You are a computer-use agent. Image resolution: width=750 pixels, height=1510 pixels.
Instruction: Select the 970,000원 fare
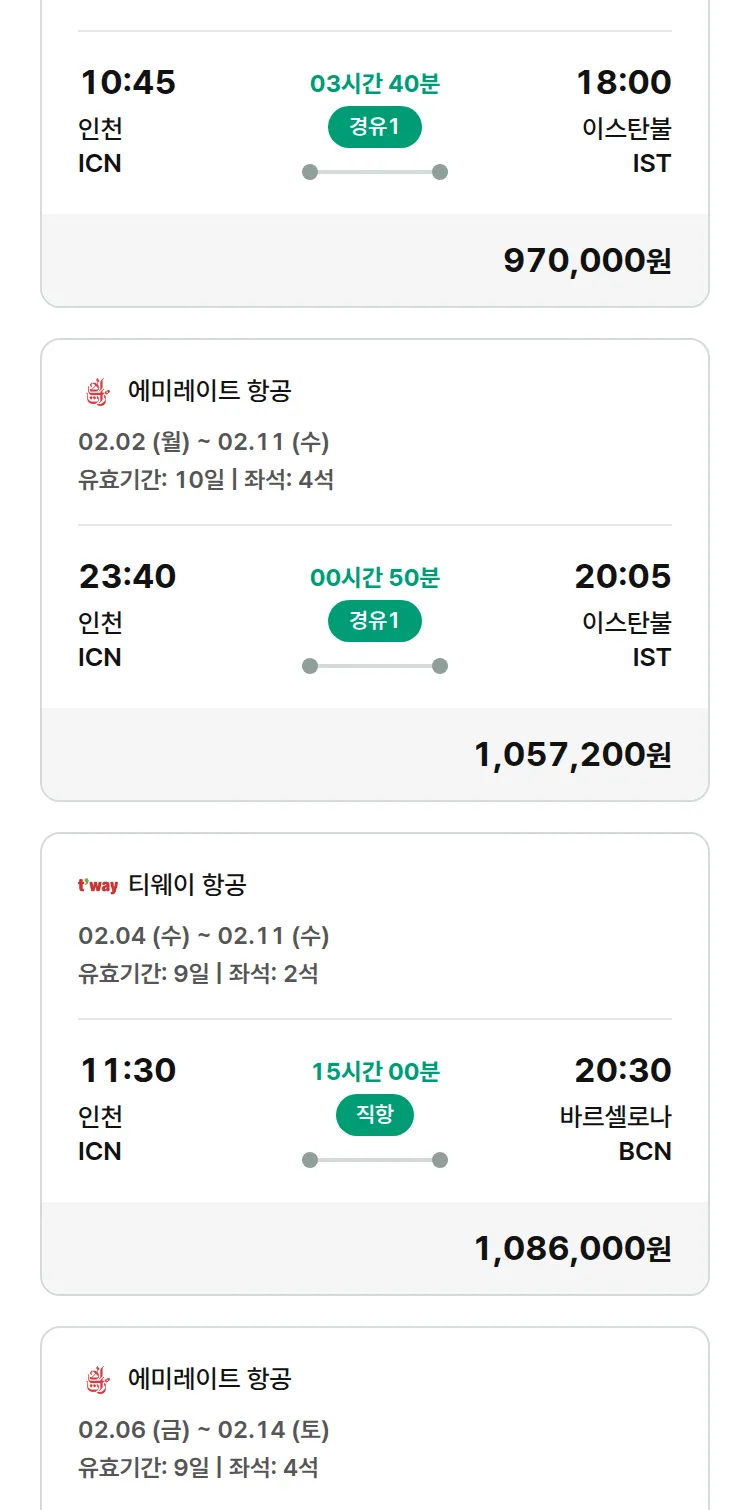click(x=587, y=260)
